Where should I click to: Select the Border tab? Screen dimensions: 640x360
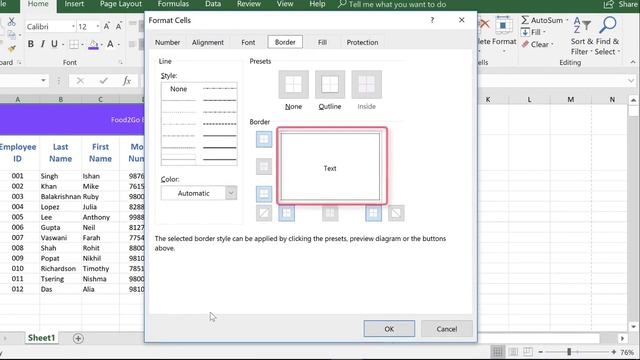tap(285, 42)
